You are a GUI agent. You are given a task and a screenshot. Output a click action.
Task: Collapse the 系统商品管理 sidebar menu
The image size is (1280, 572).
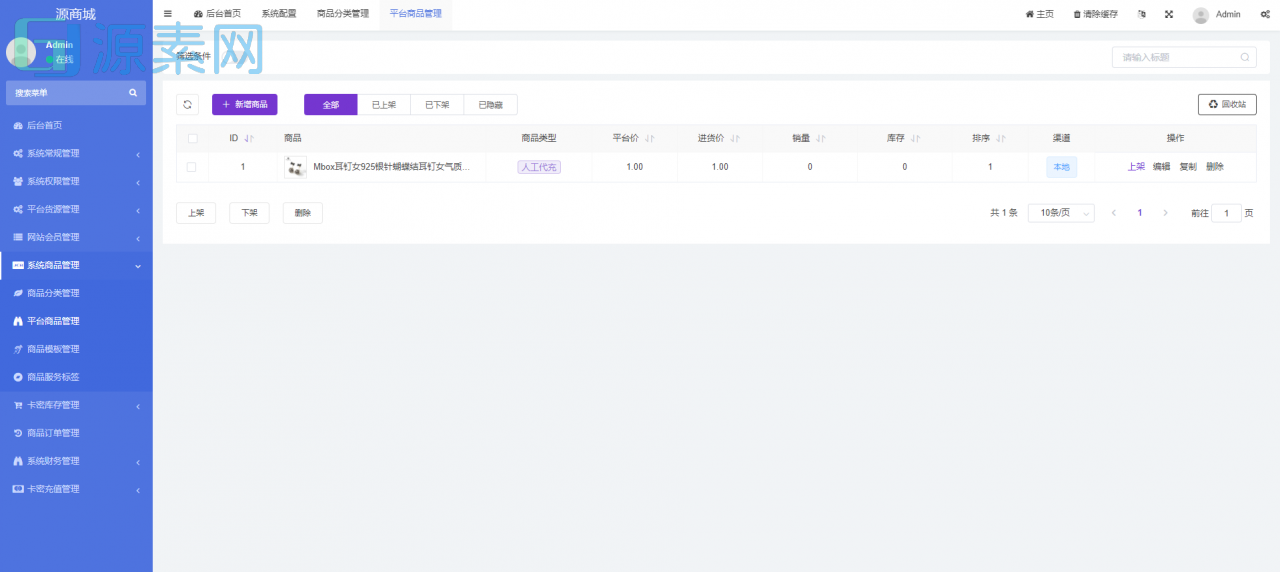[x=76, y=265]
